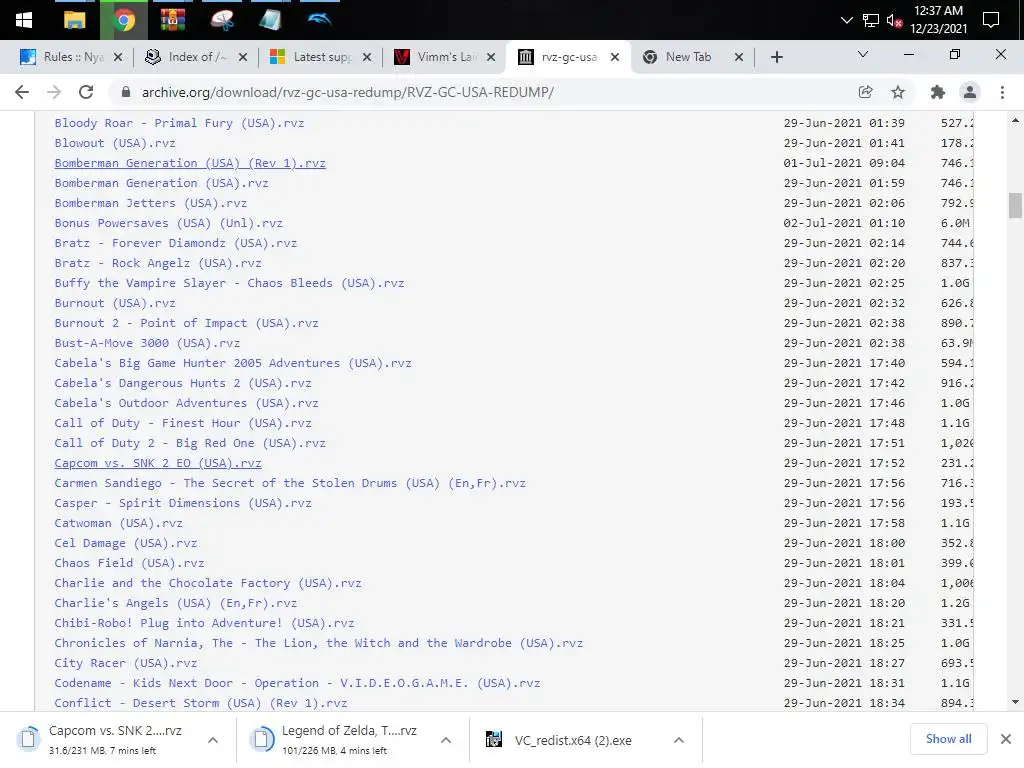Open the tab search dropdown
Screen dimensions: 1024x768
pos(863,55)
